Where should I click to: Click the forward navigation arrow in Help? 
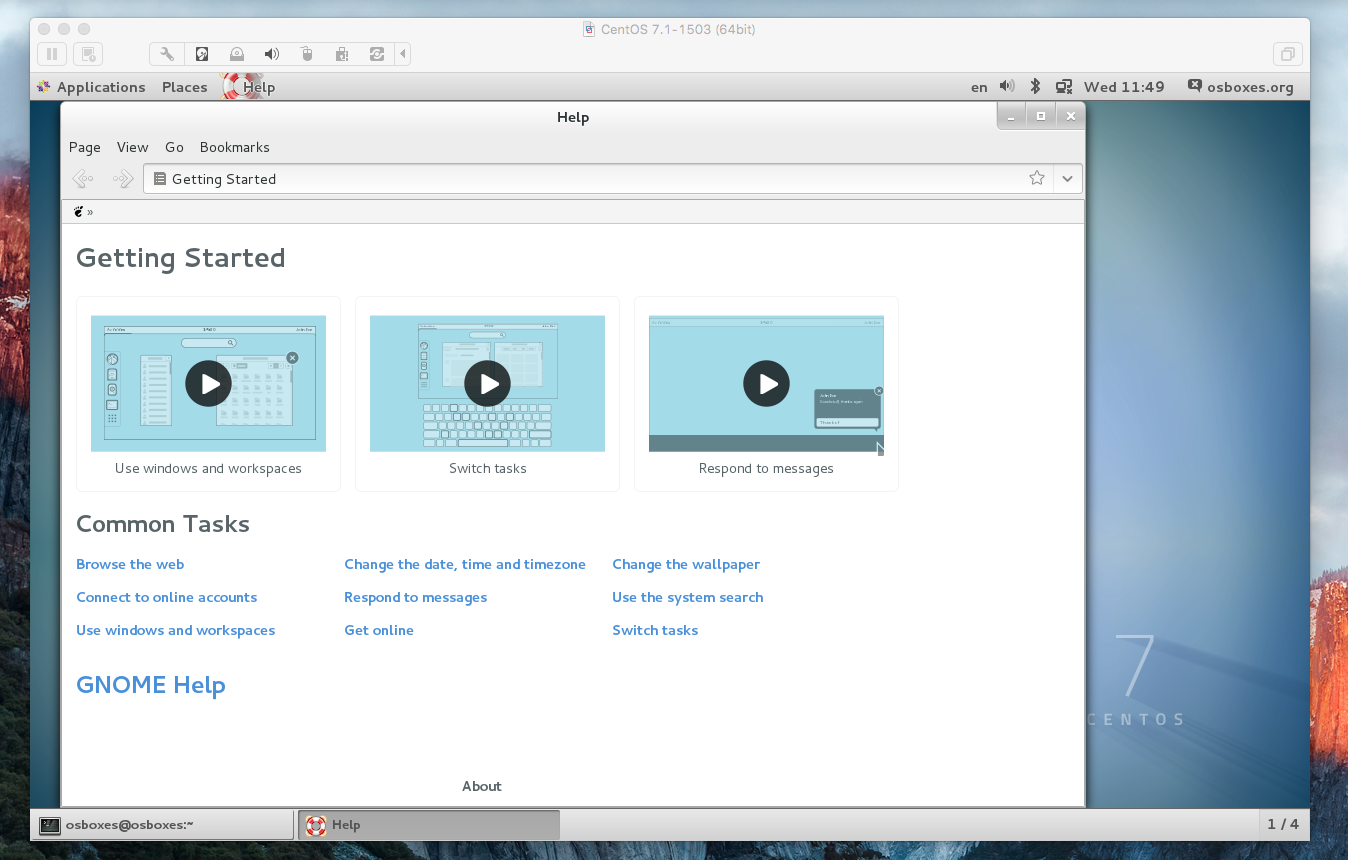[122, 179]
